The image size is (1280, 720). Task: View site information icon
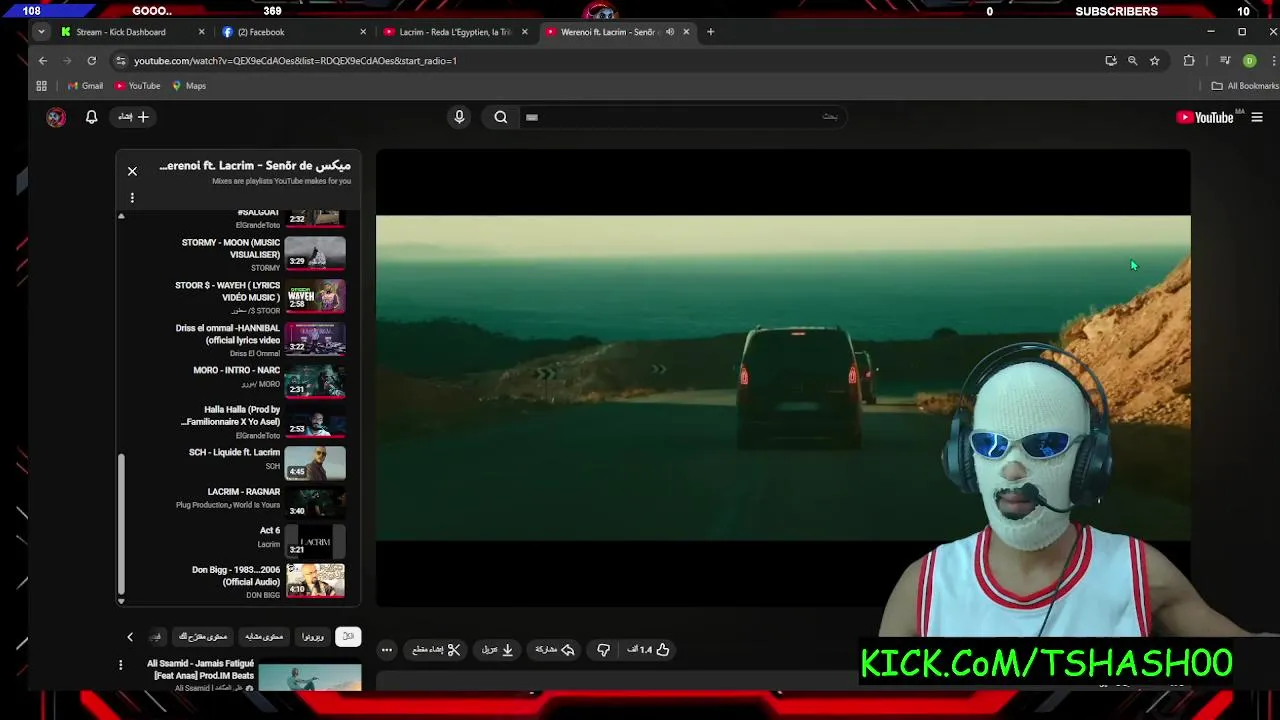(x=121, y=61)
